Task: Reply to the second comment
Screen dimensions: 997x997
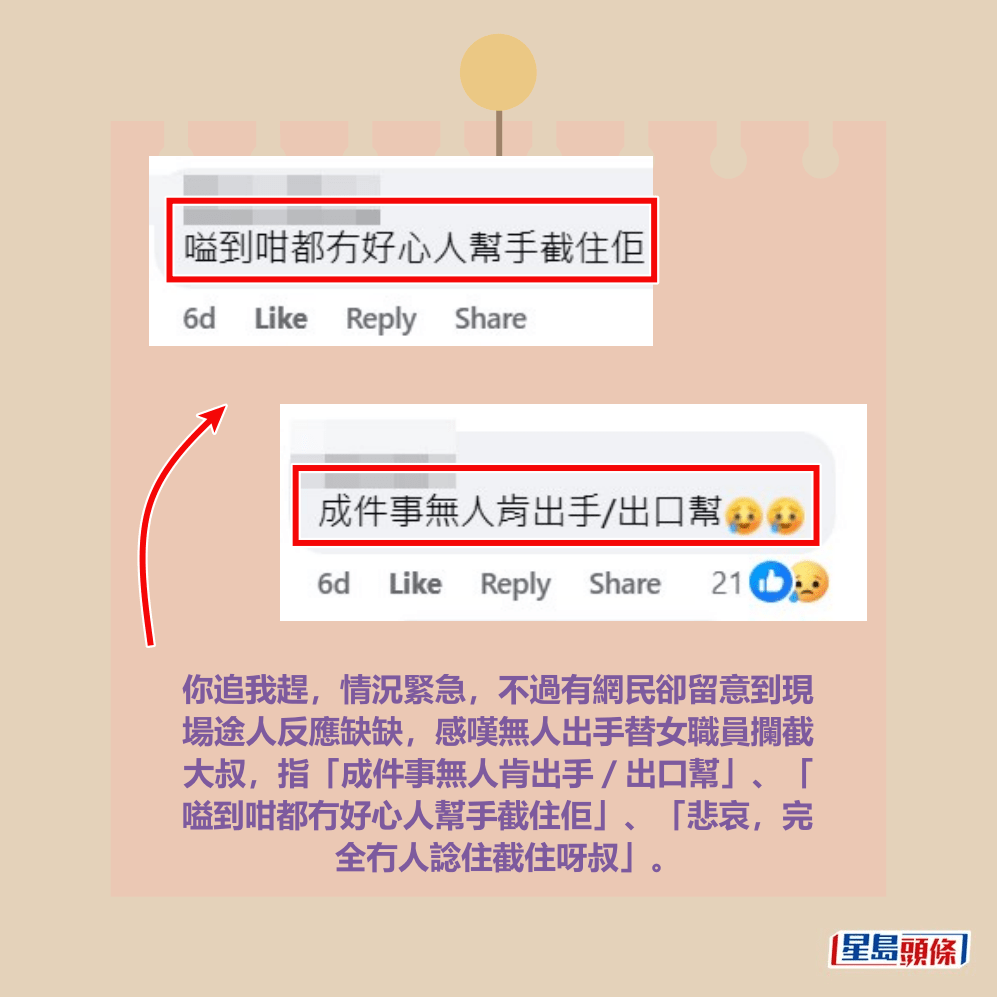Action: [x=516, y=585]
